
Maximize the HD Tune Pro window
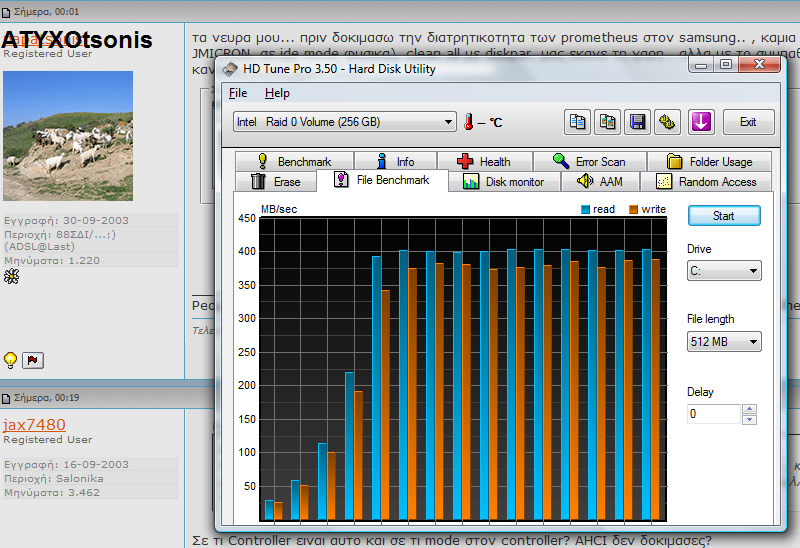click(726, 65)
